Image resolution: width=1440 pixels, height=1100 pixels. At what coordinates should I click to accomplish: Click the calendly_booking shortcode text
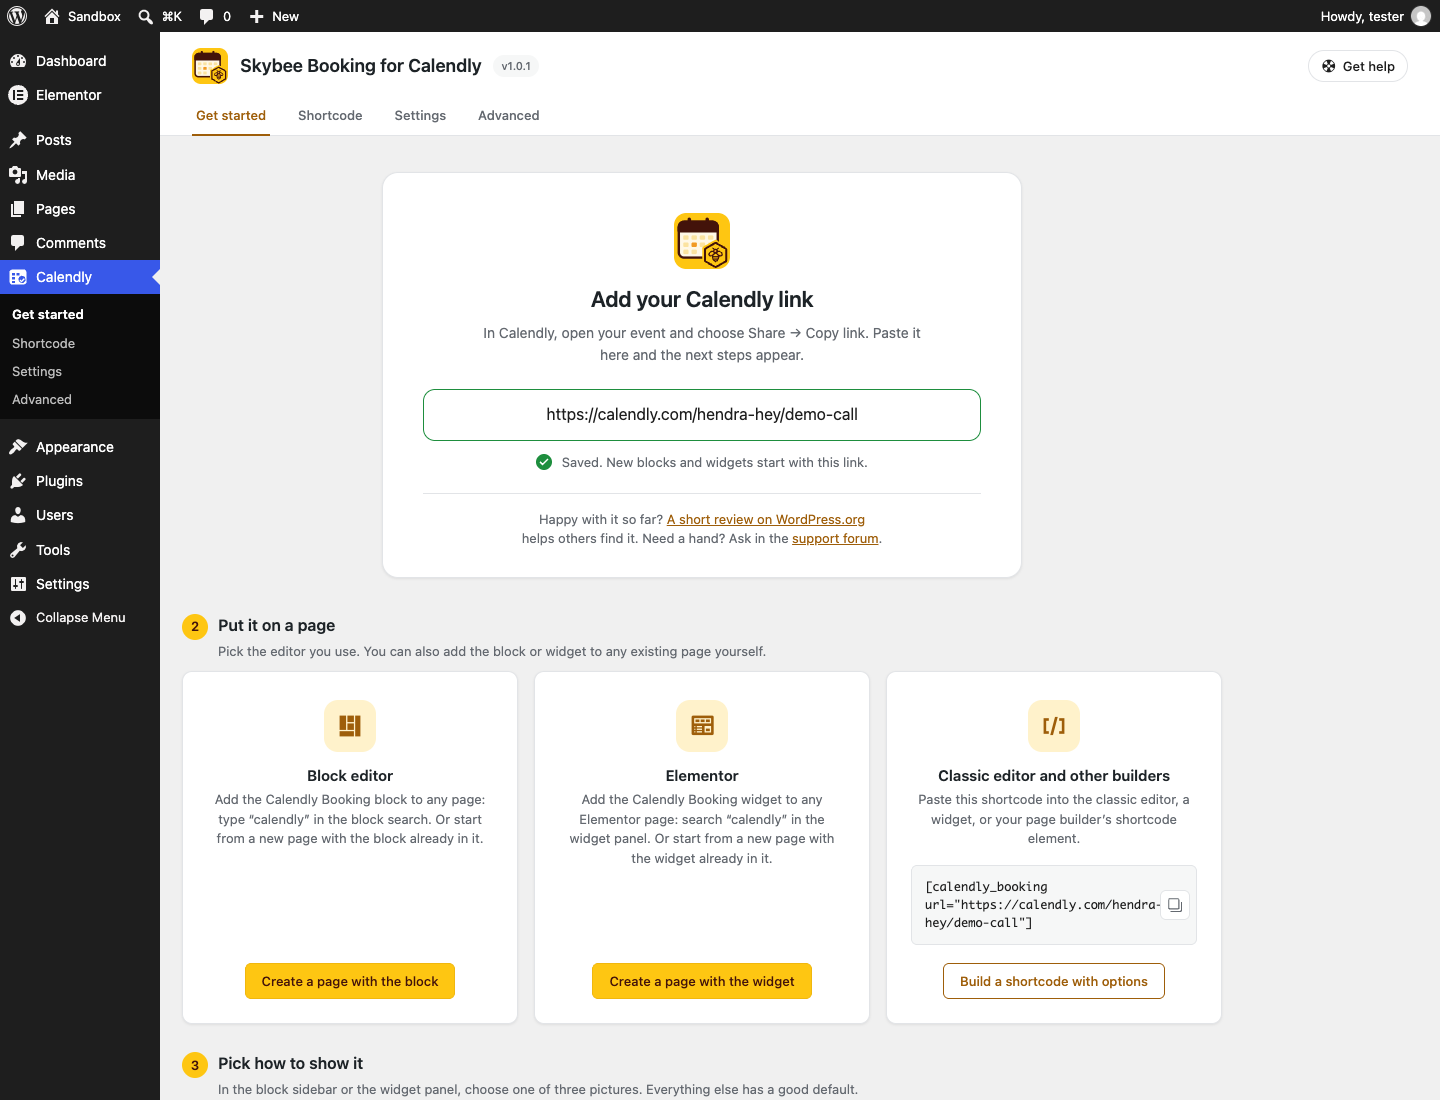click(x=1041, y=905)
